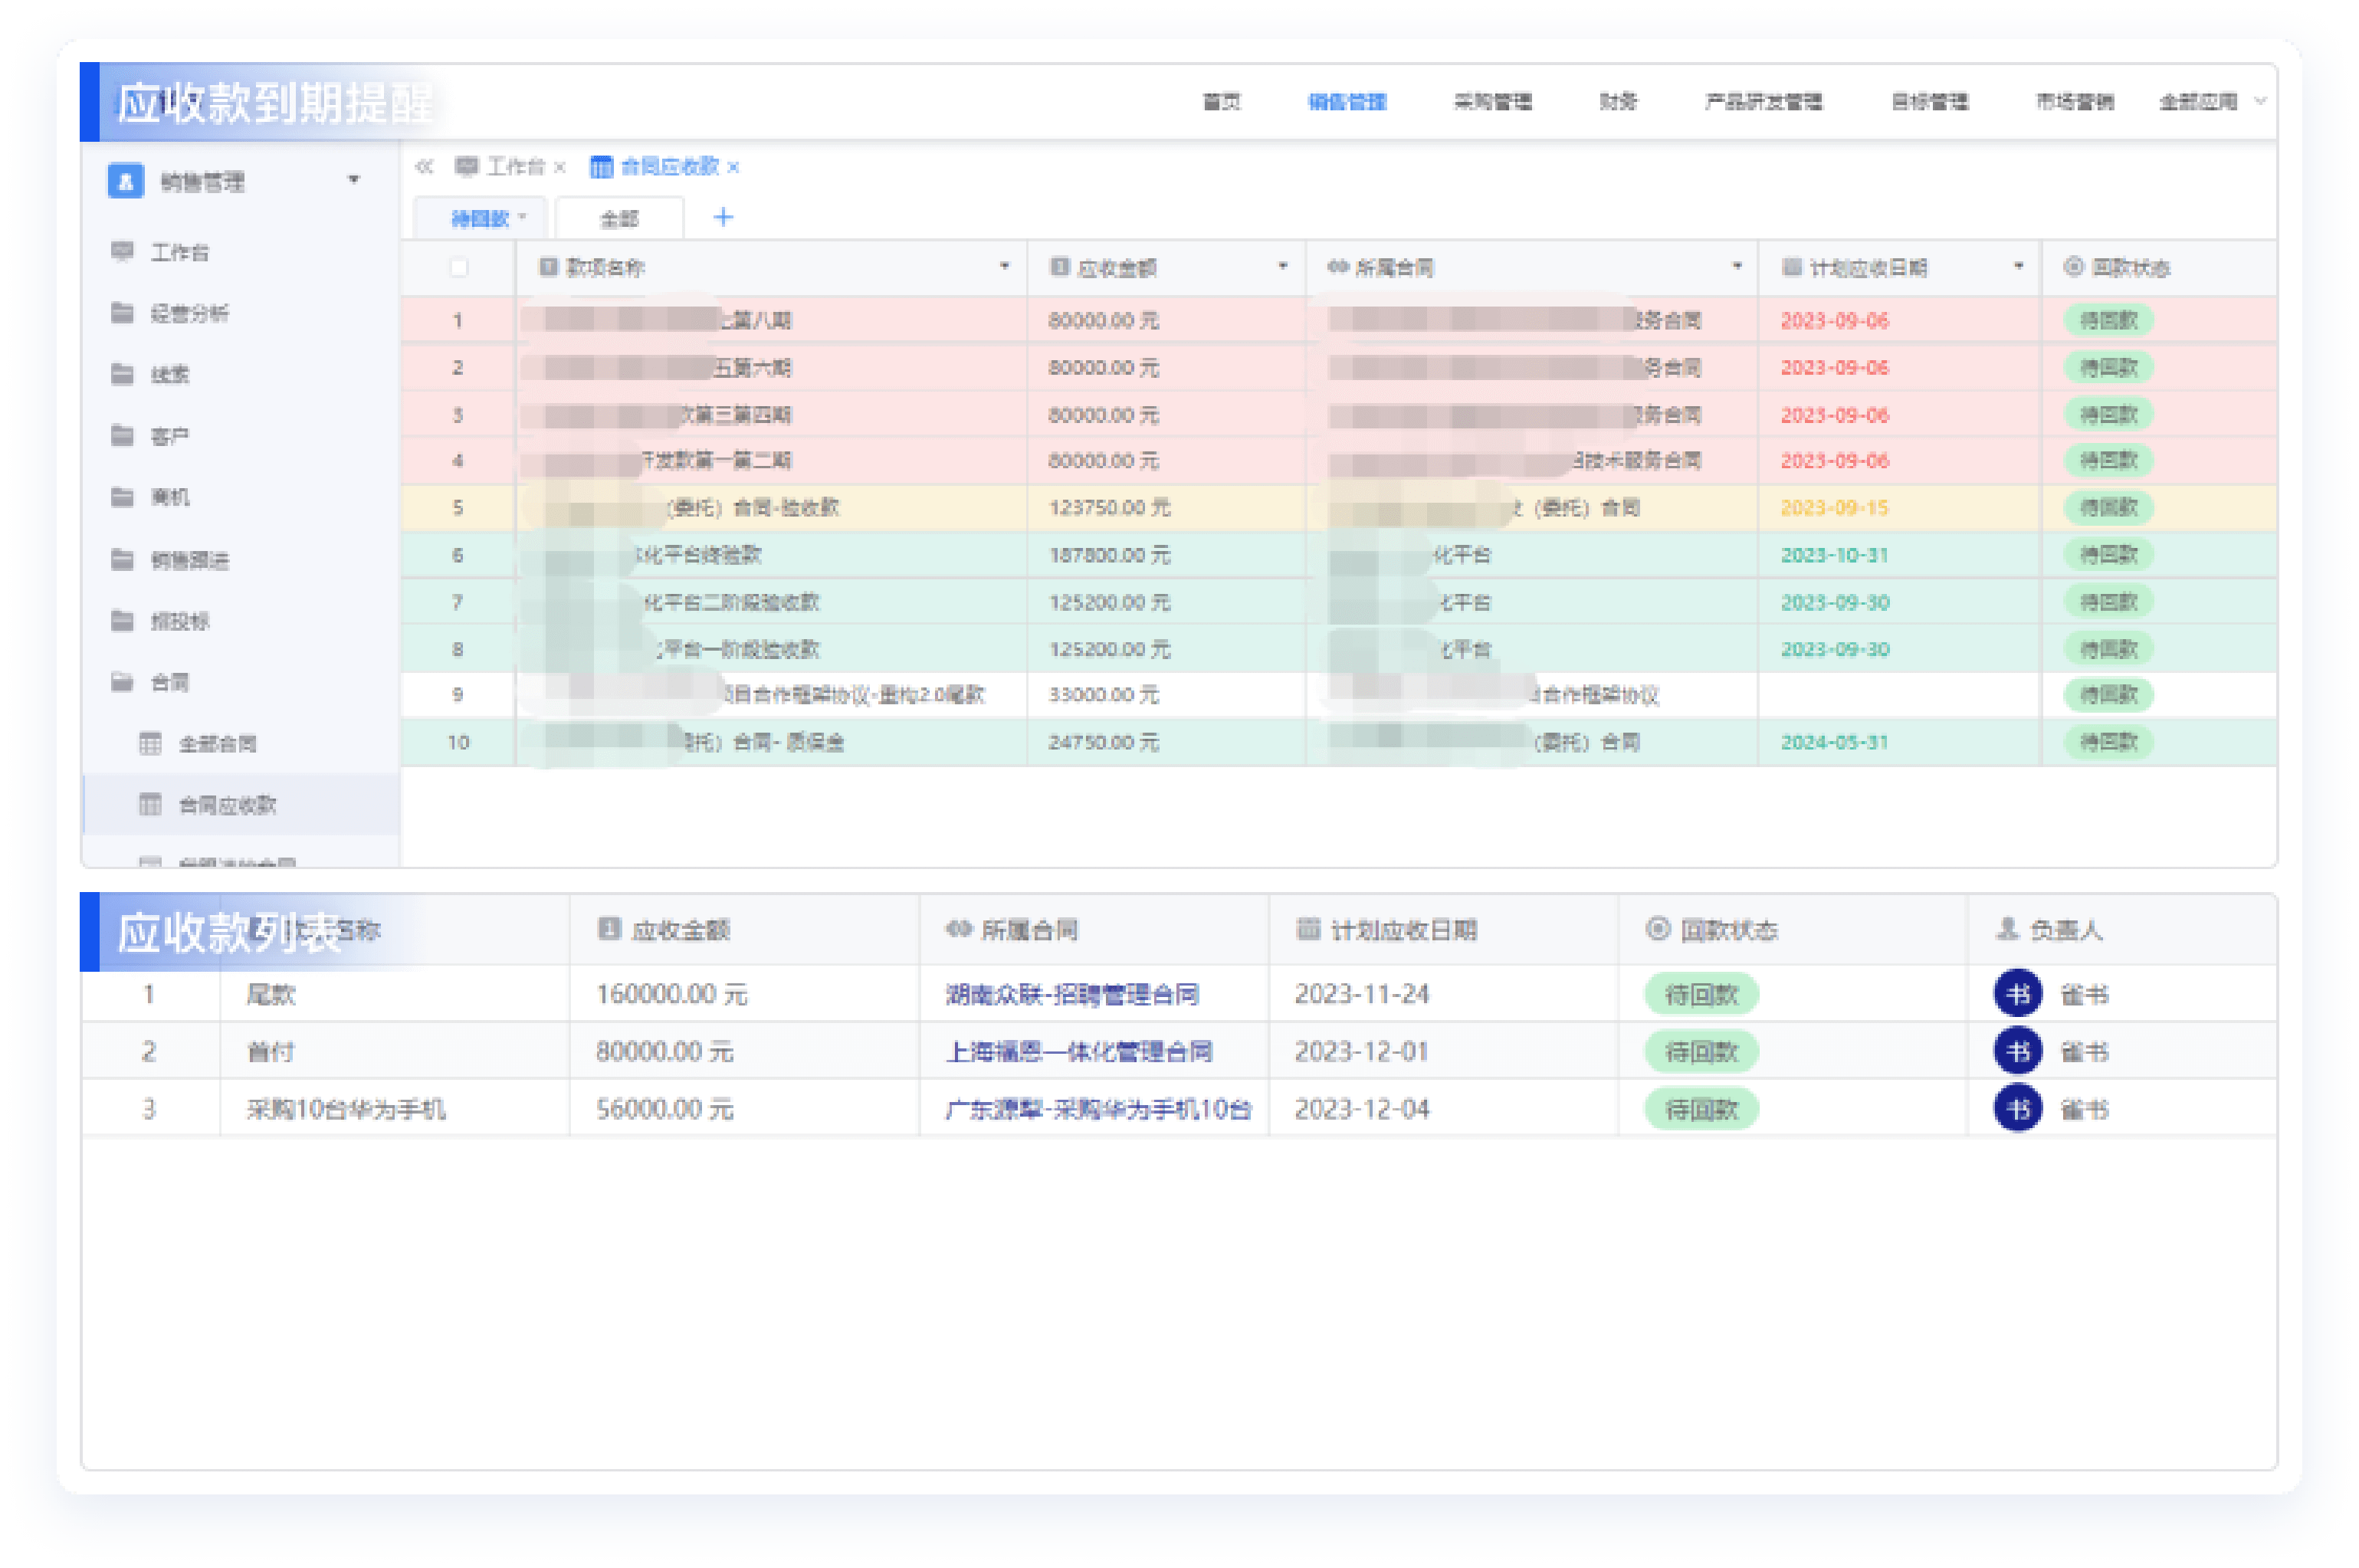Viewport: 2359px width, 1568px height.
Task: Expand the 全部应用 dropdown chevron
Action: pyautogui.click(x=2259, y=101)
